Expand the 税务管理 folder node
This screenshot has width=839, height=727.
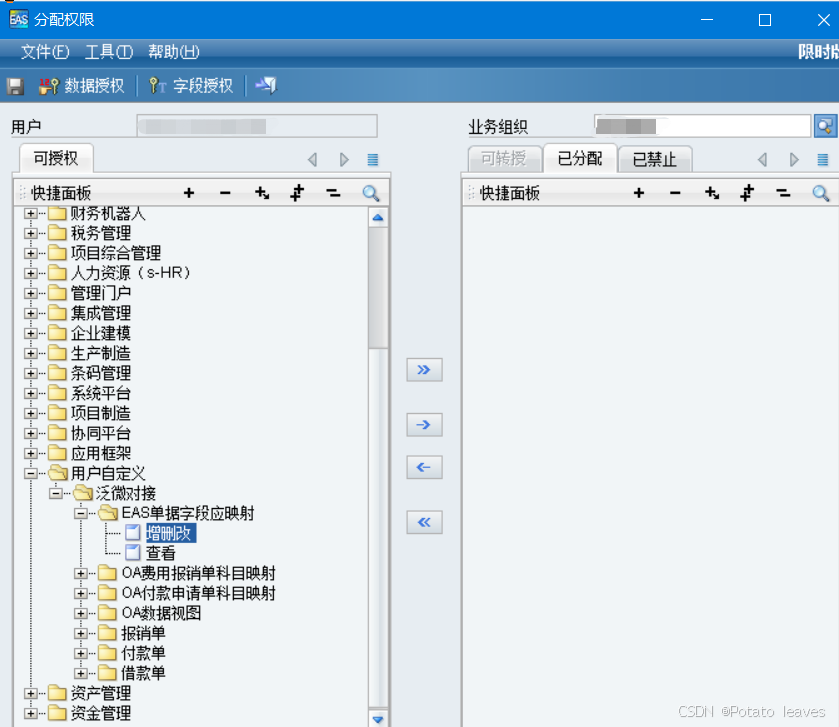[30, 233]
